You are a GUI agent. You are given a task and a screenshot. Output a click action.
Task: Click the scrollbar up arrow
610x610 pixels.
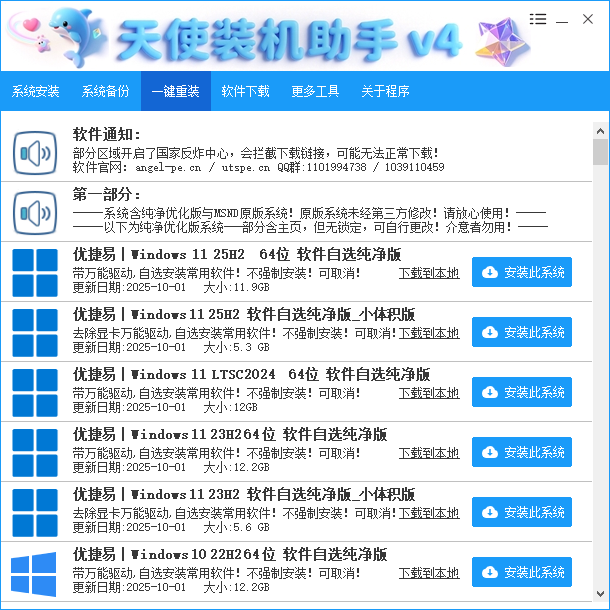[x=600, y=131]
